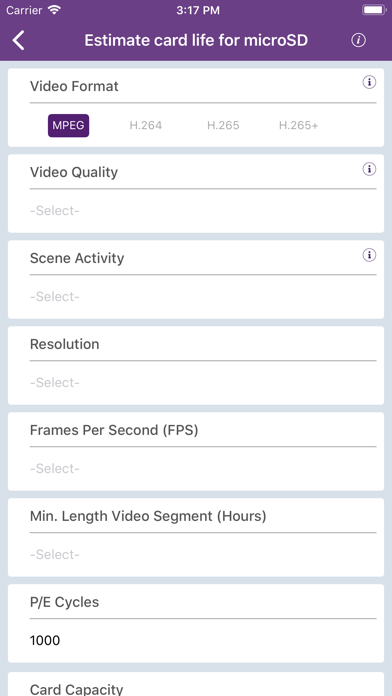This screenshot has width=392, height=696.
Task: Tap the Video Format info icon
Action: pyautogui.click(x=369, y=82)
